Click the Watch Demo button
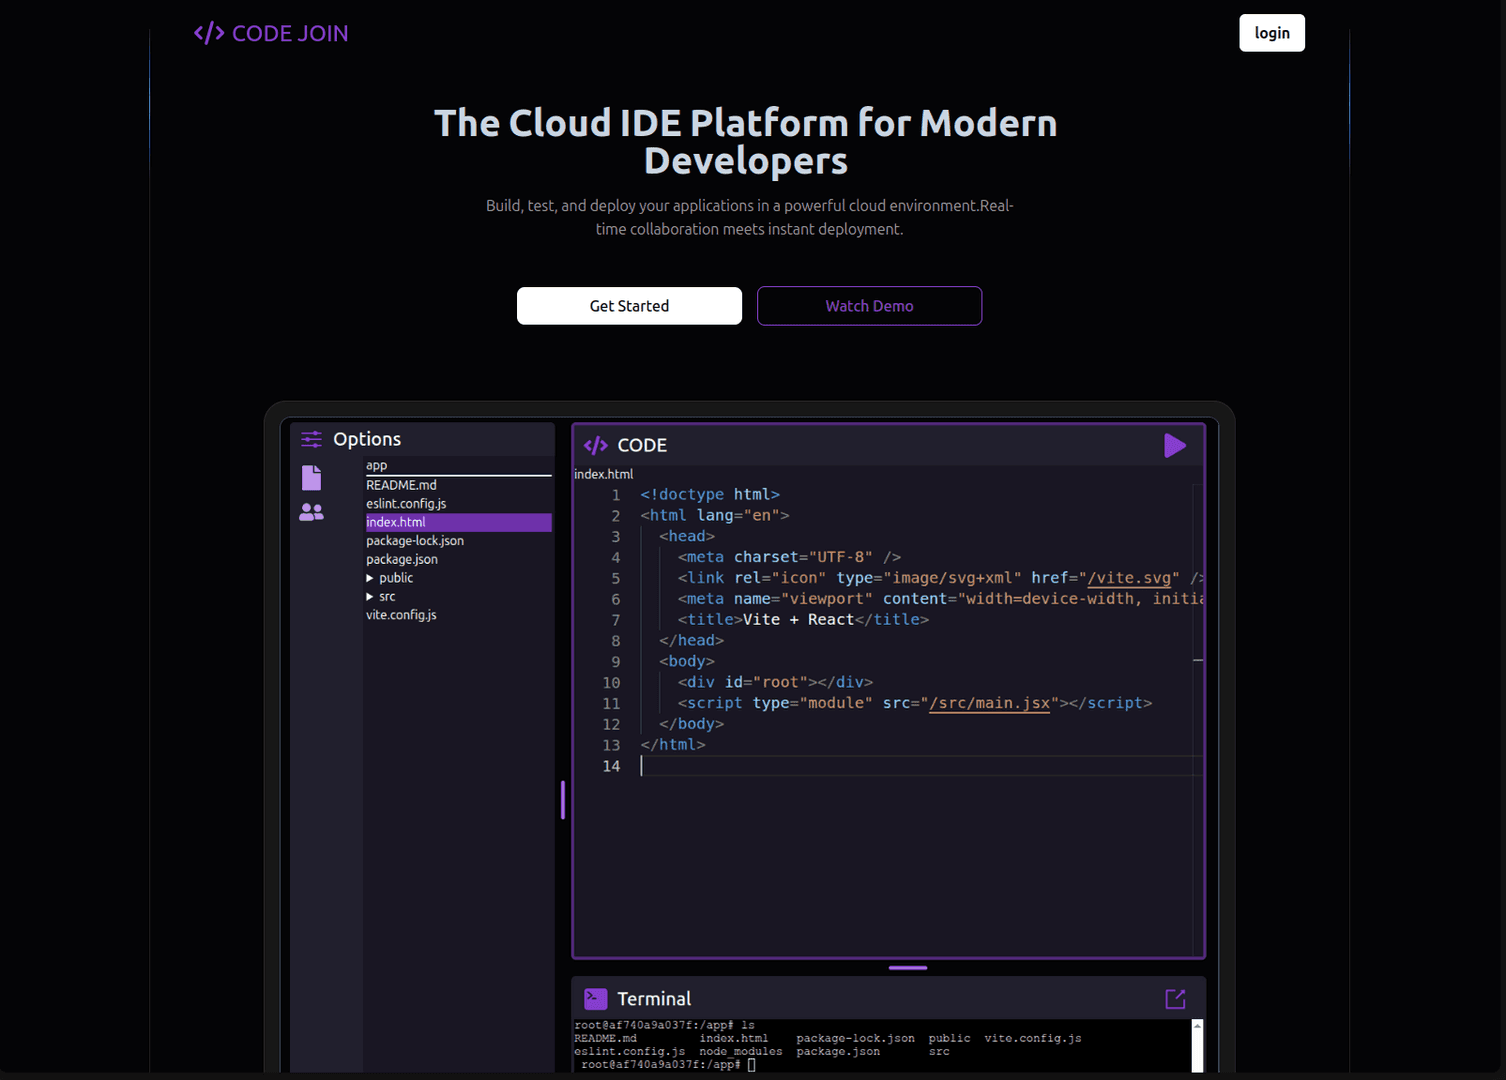 pyautogui.click(x=869, y=306)
